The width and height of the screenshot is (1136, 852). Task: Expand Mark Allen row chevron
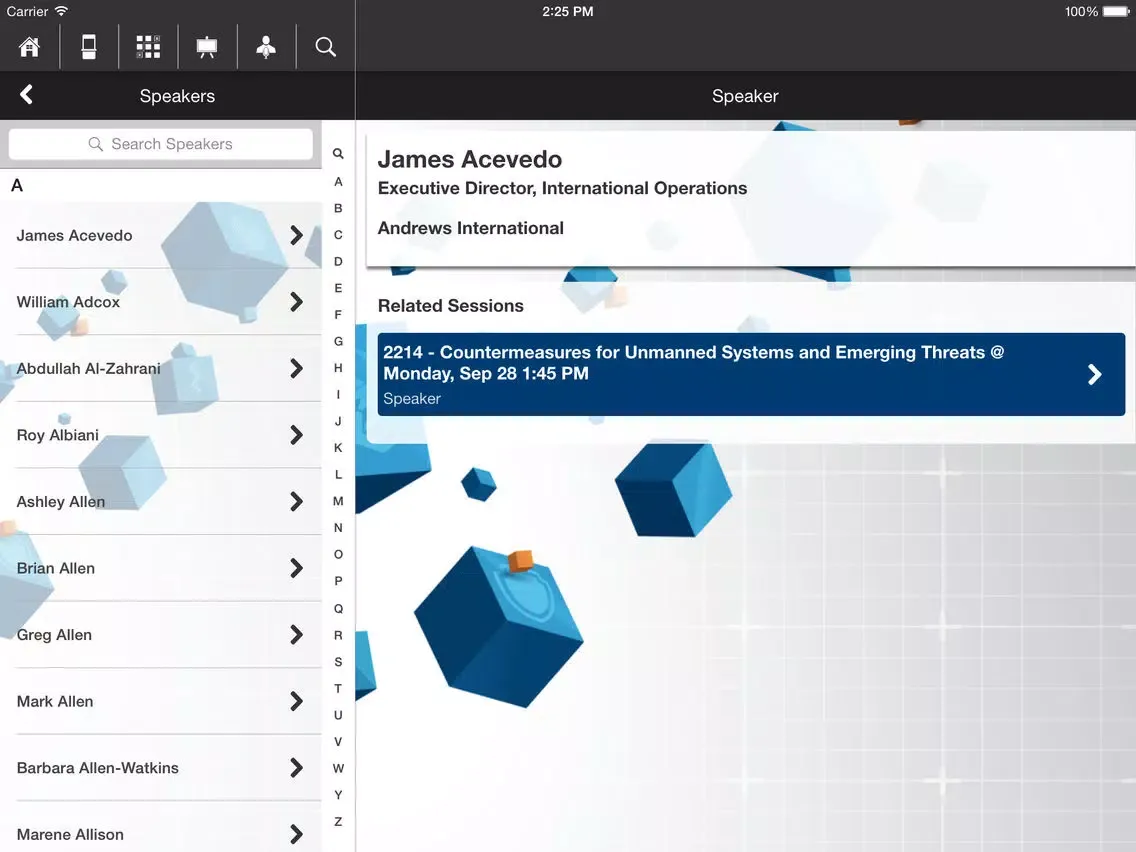click(x=296, y=701)
